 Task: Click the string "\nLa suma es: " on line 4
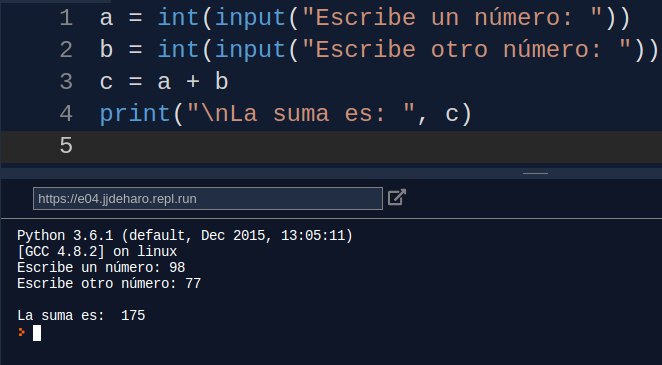(301, 114)
